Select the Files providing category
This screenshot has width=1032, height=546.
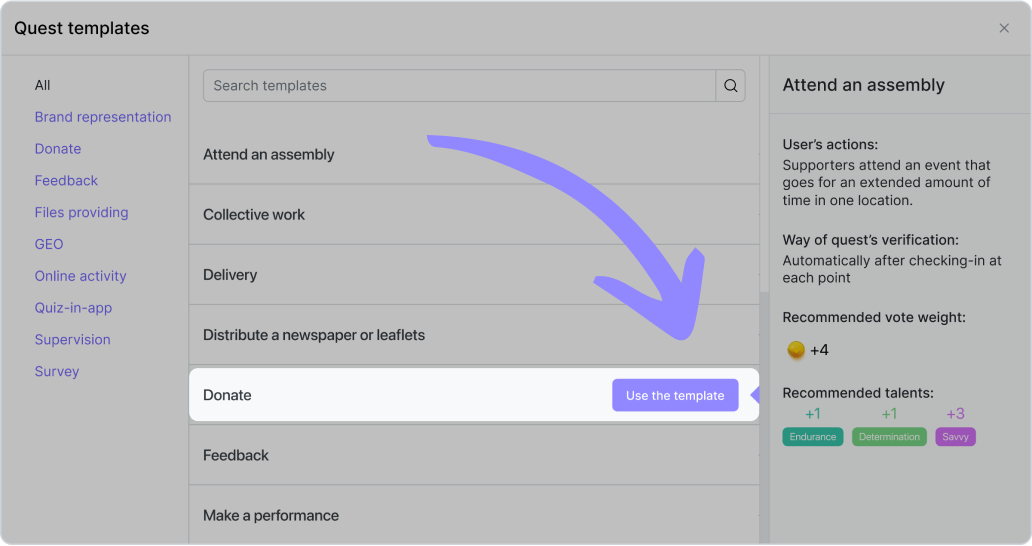click(81, 212)
